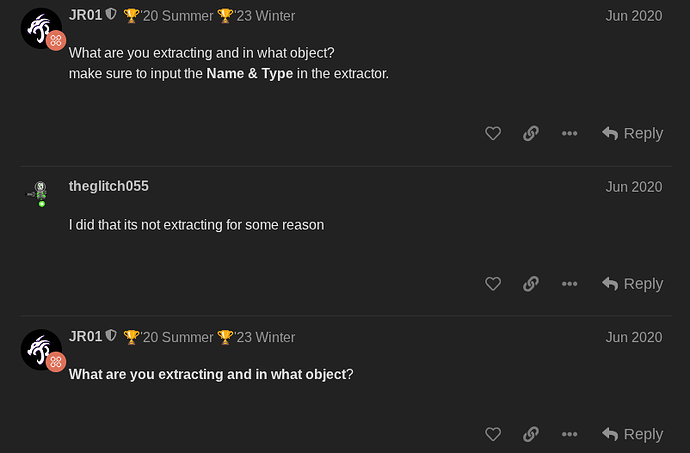Like theglitch055's post with heart icon
This screenshot has height=453, width=690.
pos(493,284)
